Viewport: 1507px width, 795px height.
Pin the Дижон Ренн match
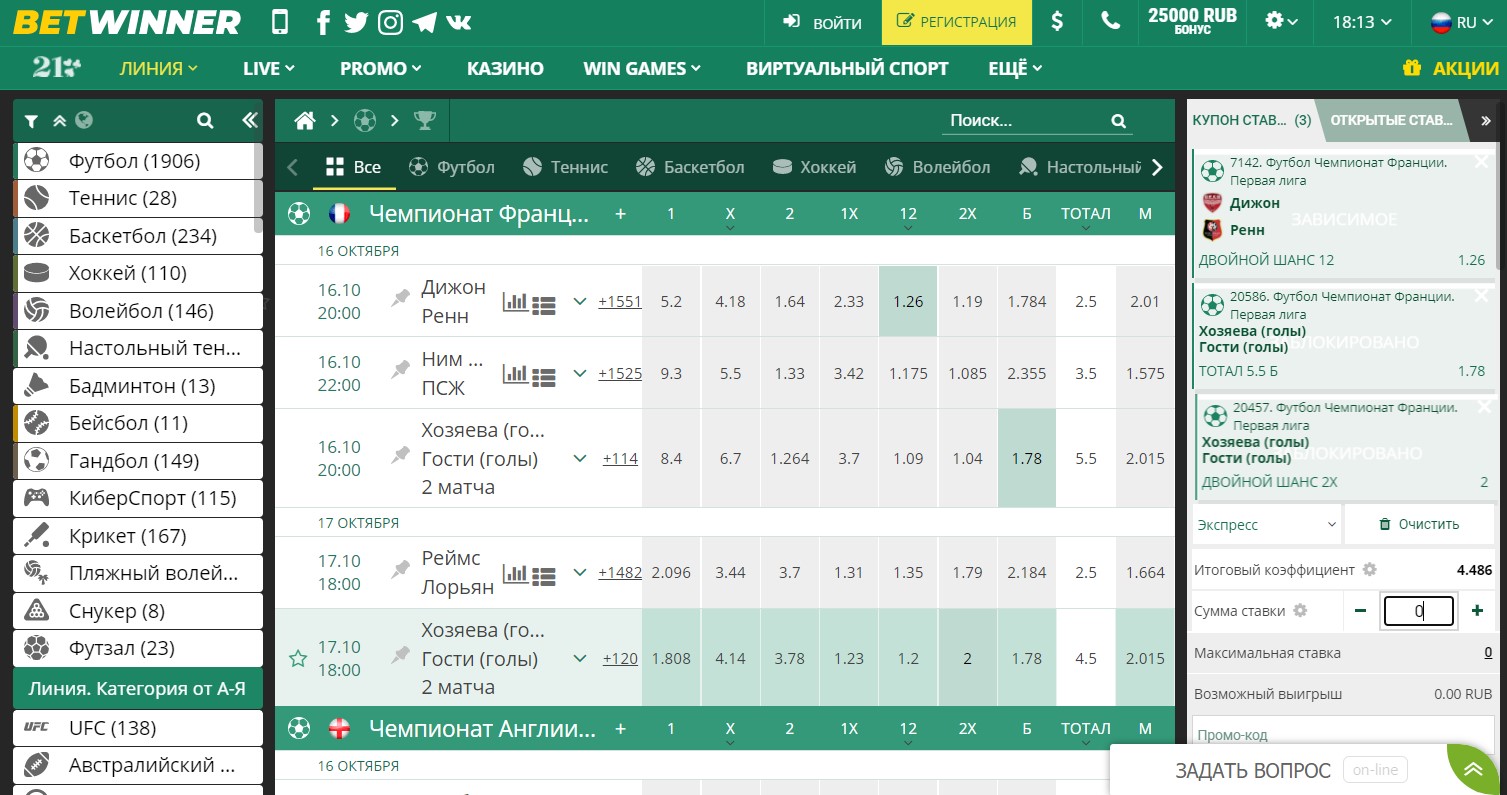401,297
